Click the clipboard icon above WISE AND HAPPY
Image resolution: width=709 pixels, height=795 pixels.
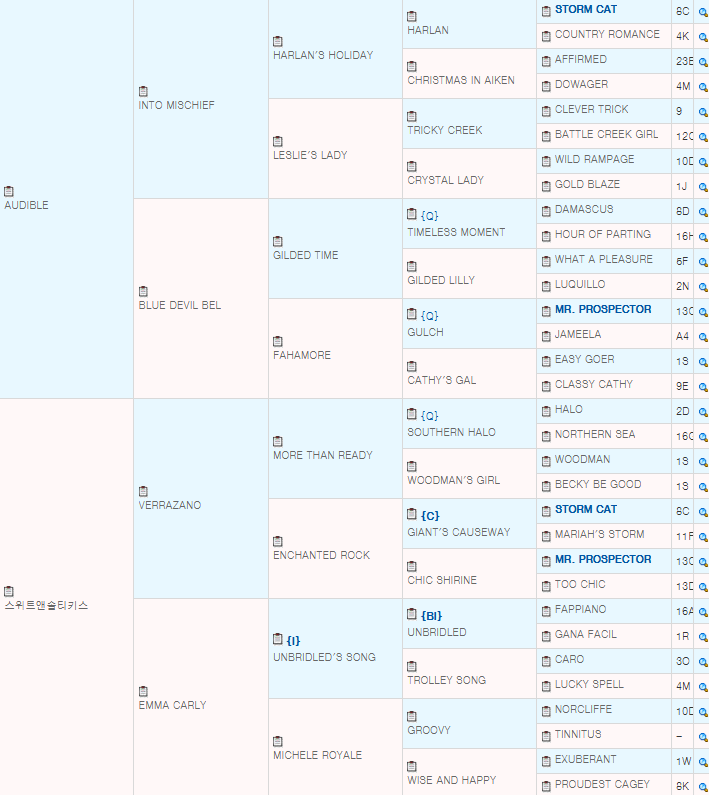(x=412, y=766)
